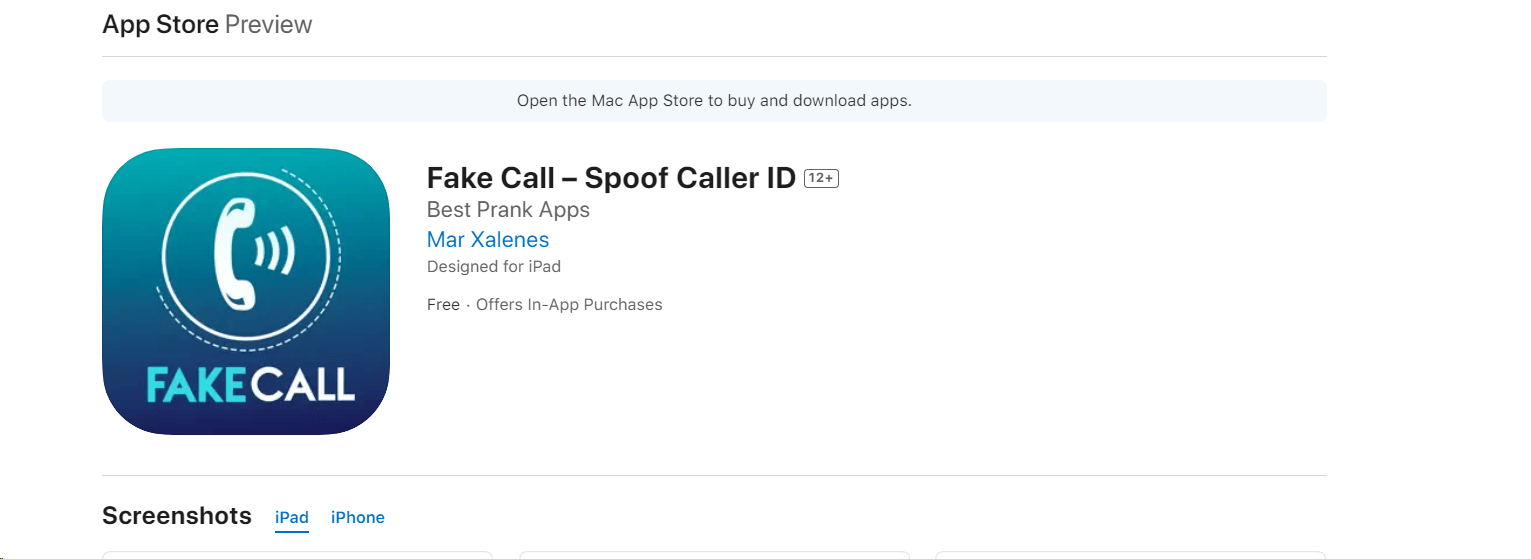Screen dimensions: 1531x559
Task: Click the Offers In-App Purchases text
Action: [569, 305]
